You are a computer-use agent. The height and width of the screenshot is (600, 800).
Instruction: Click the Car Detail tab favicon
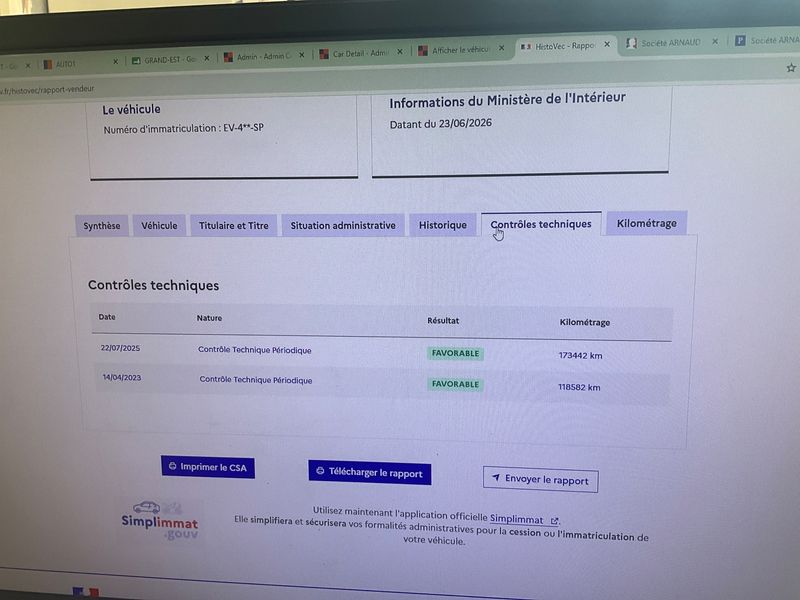pyautogui.click(x=323, y=54)
